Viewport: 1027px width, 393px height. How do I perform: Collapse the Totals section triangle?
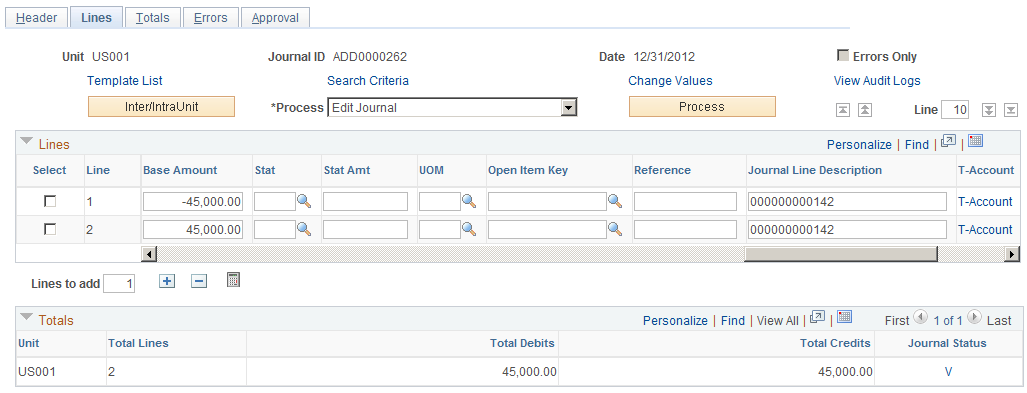point(27,318)
